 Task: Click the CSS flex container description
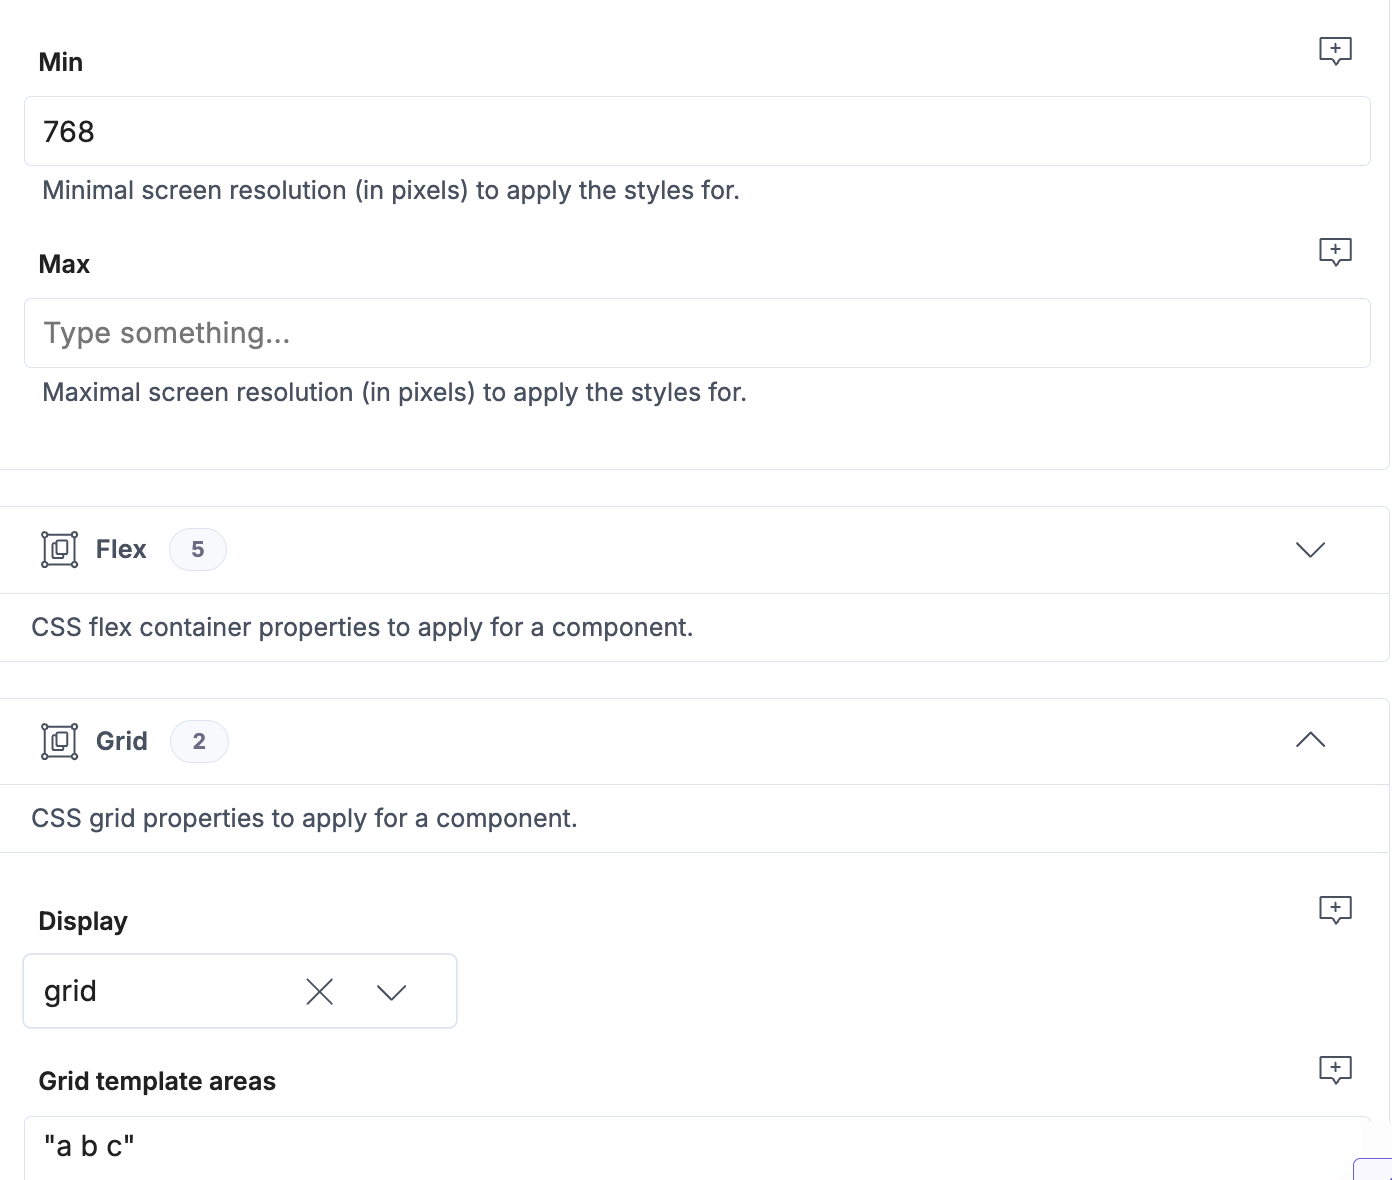pos(362,627)
